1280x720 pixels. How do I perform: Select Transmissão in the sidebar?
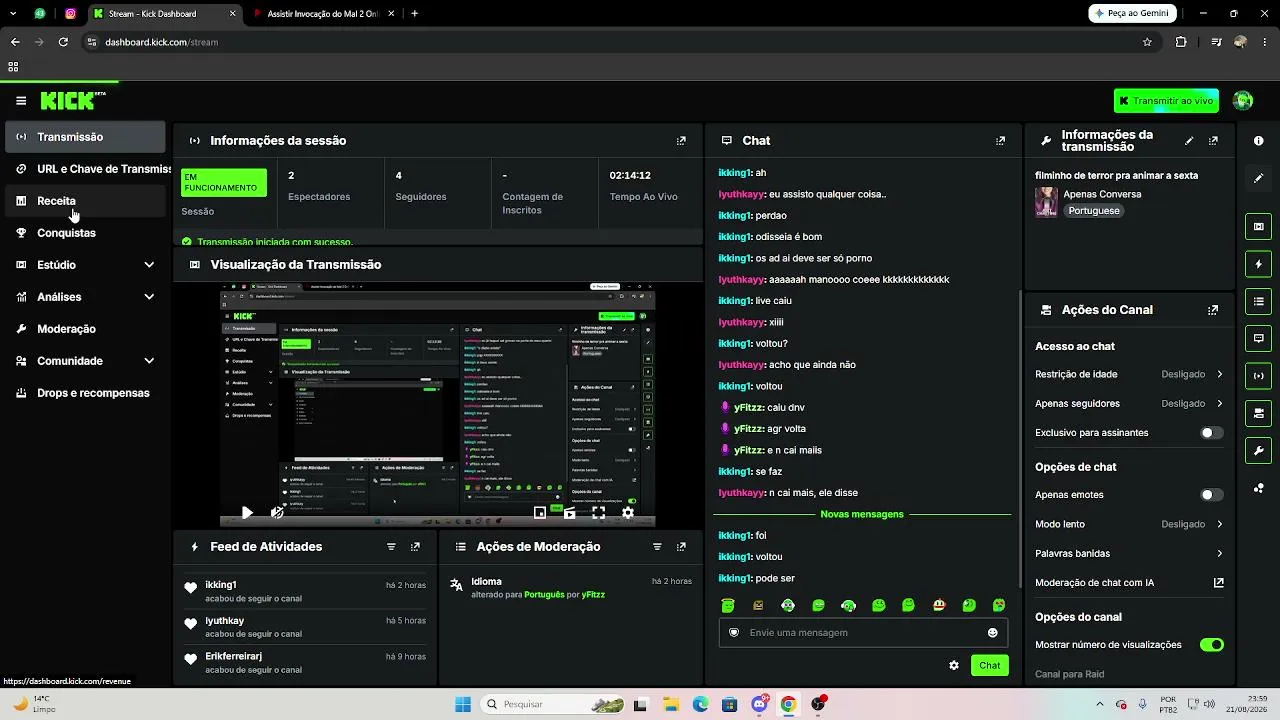(x=85, y=137)
